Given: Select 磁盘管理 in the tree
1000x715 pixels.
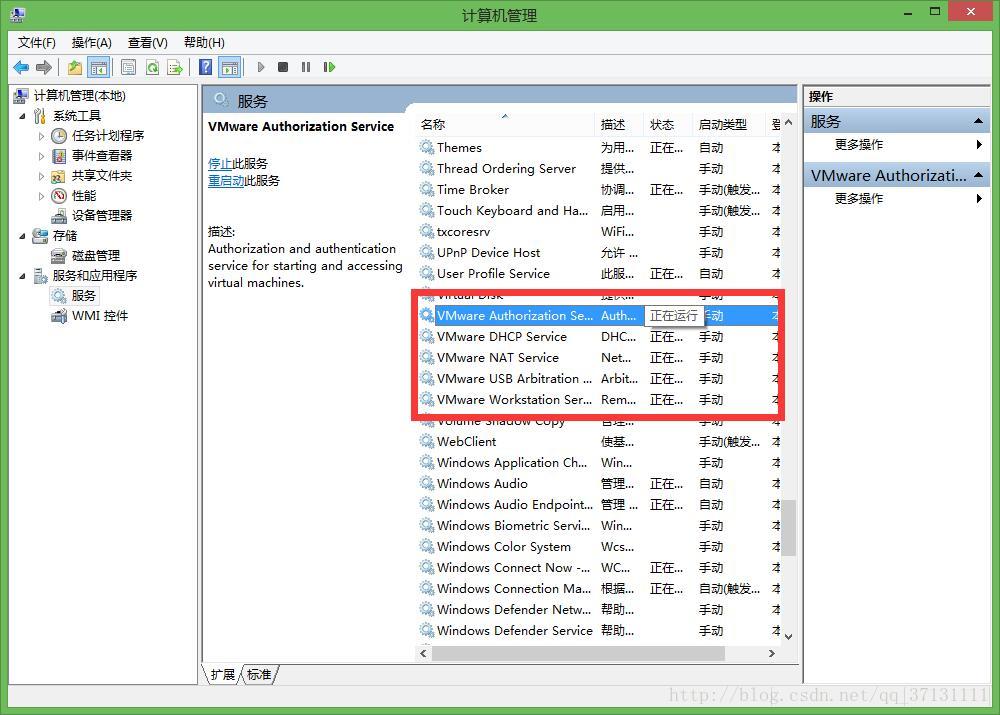Looking at the screenshot, I should [x=96, y=256].
